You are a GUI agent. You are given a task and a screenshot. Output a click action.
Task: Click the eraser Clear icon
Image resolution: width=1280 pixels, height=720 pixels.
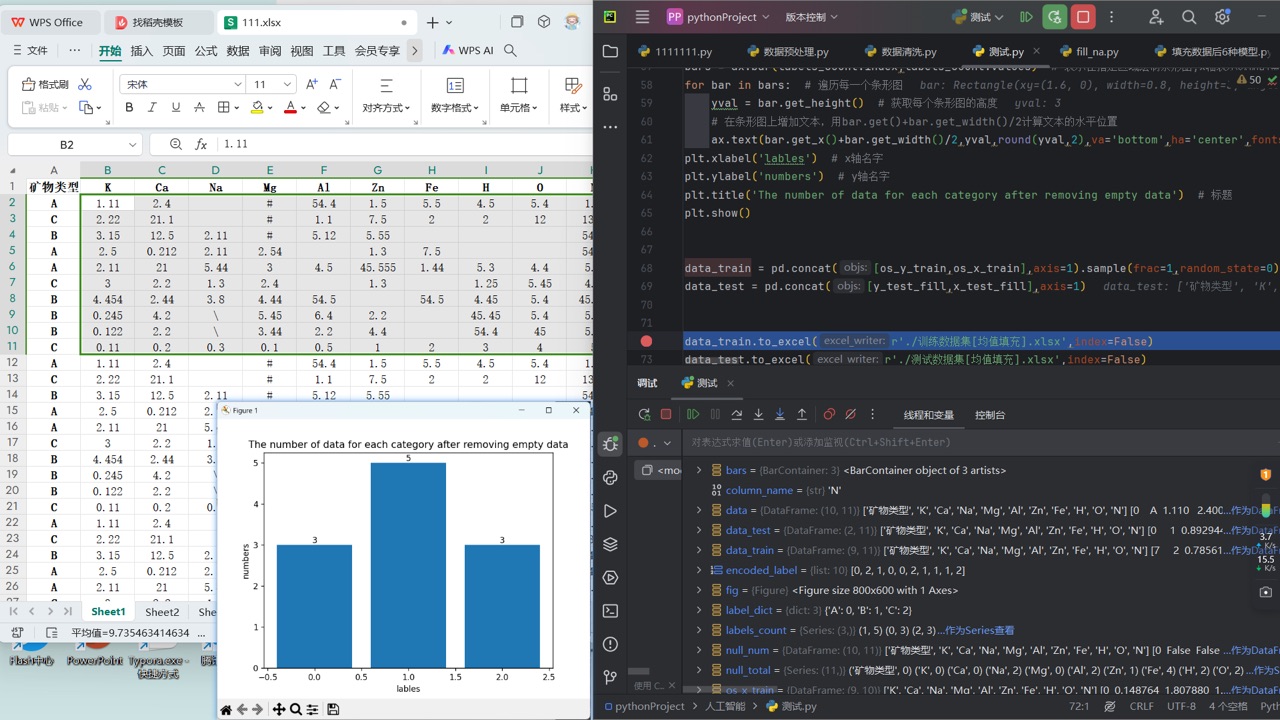(x=324, y=108)
